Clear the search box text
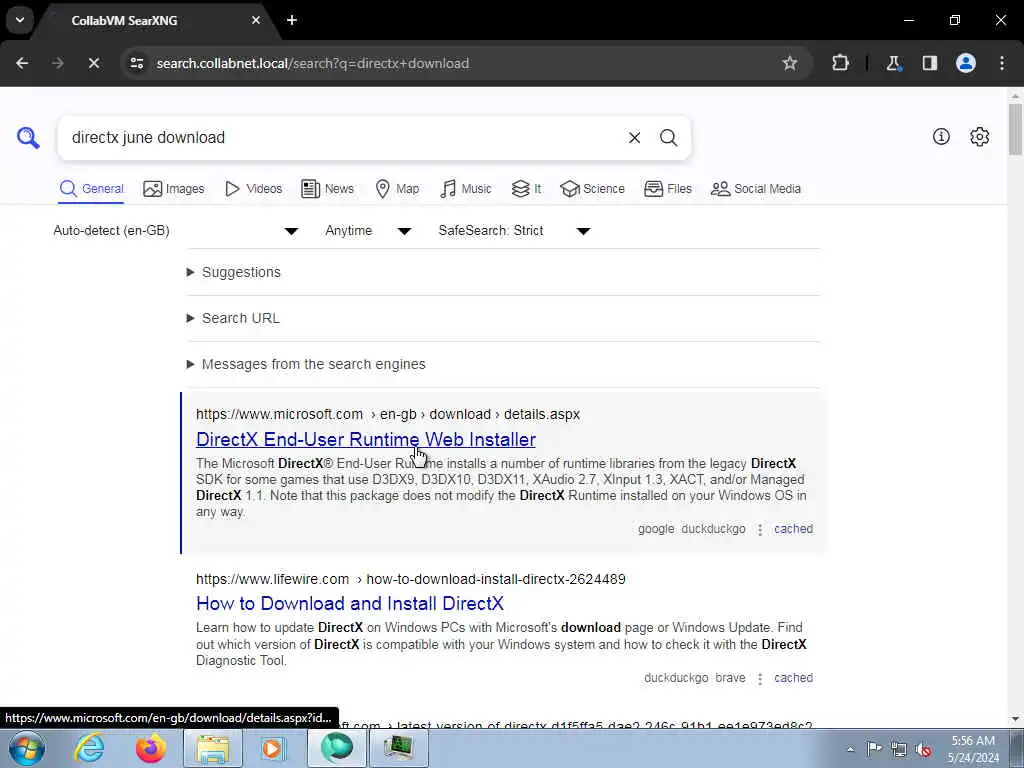1024x768 pixels. point(634,138)
